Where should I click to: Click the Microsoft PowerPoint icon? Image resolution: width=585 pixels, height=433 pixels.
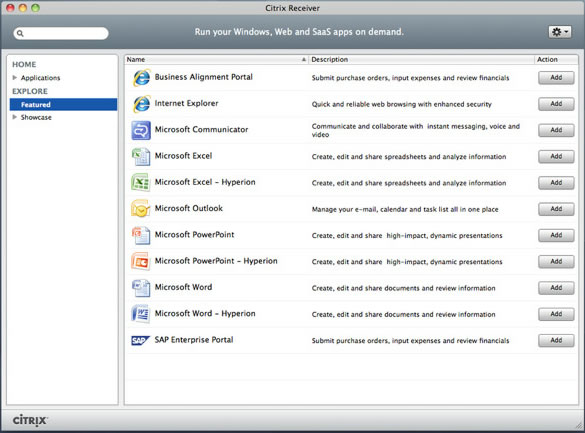[x=141, y=235]
